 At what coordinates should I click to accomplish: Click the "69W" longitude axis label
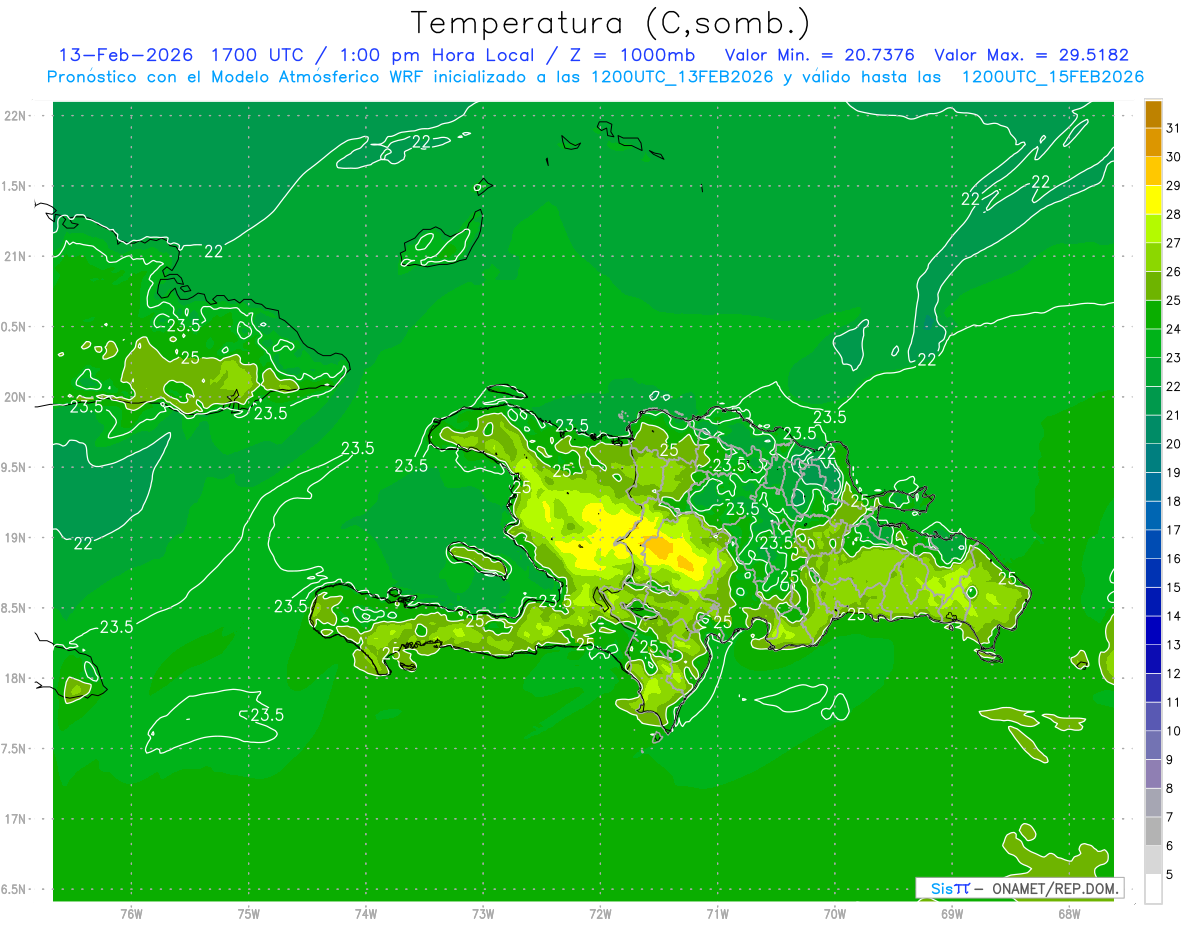coord(952,913)
